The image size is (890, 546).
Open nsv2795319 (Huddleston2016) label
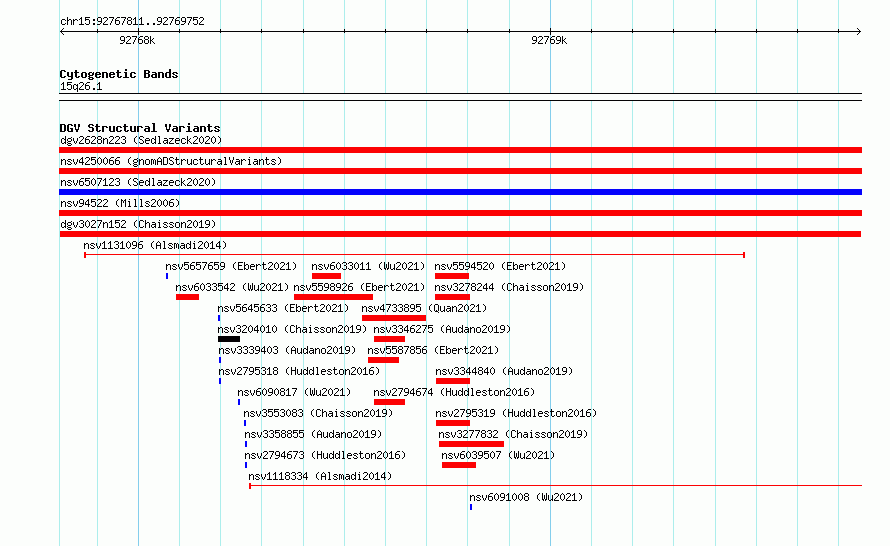[x=516, y=413]
